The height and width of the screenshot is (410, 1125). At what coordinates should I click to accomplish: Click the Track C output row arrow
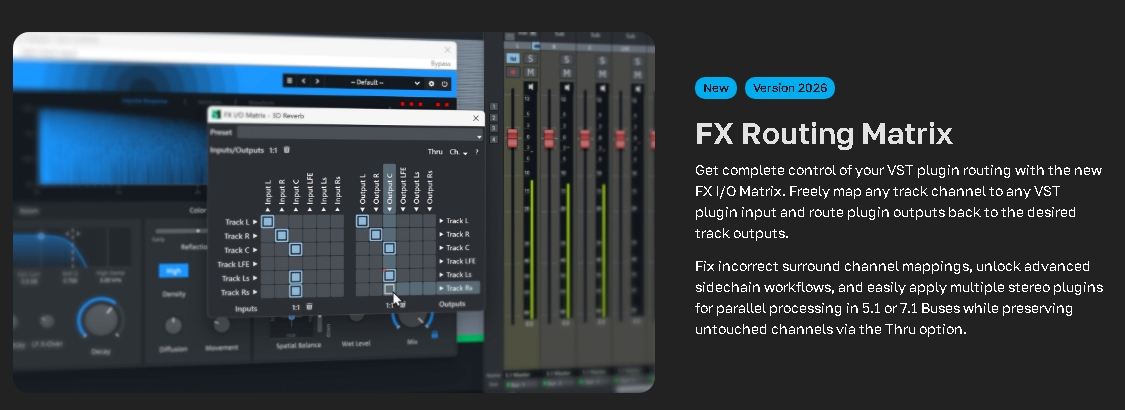tap(442, 248)
